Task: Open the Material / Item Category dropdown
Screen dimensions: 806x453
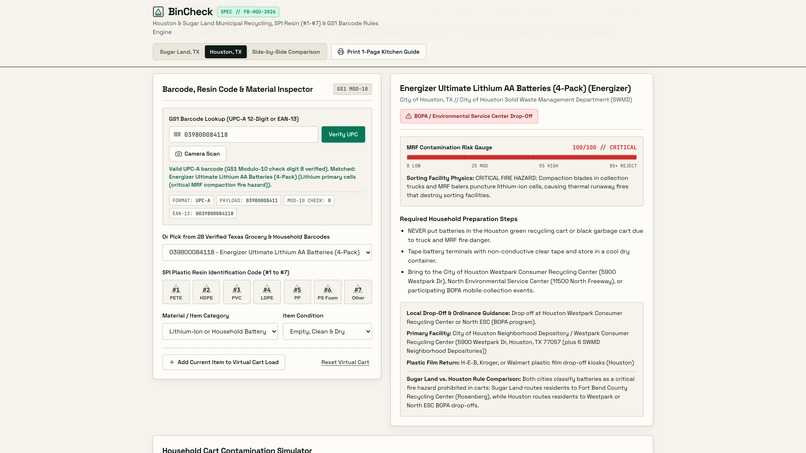Action: (x=220, y=332)
